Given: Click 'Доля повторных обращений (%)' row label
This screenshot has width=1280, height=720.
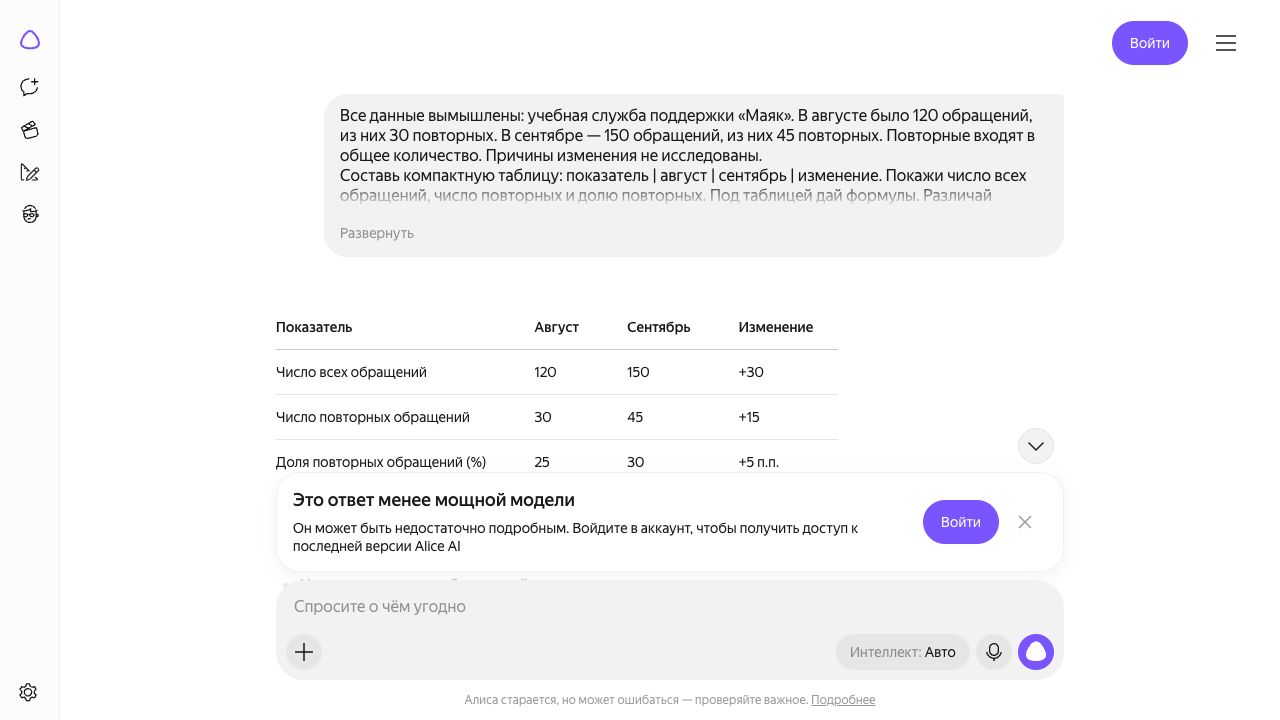Looking at the screenshot, I should [381, 462].
